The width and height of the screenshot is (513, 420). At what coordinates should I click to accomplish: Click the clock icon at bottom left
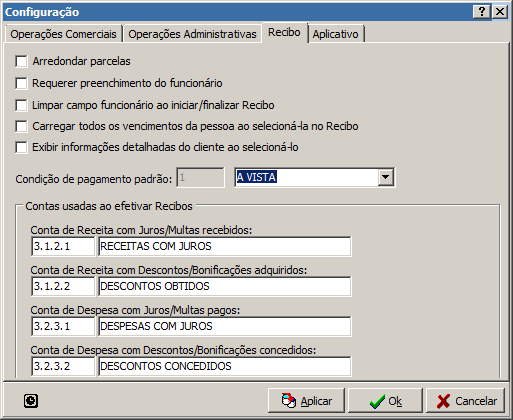(31, 400)
